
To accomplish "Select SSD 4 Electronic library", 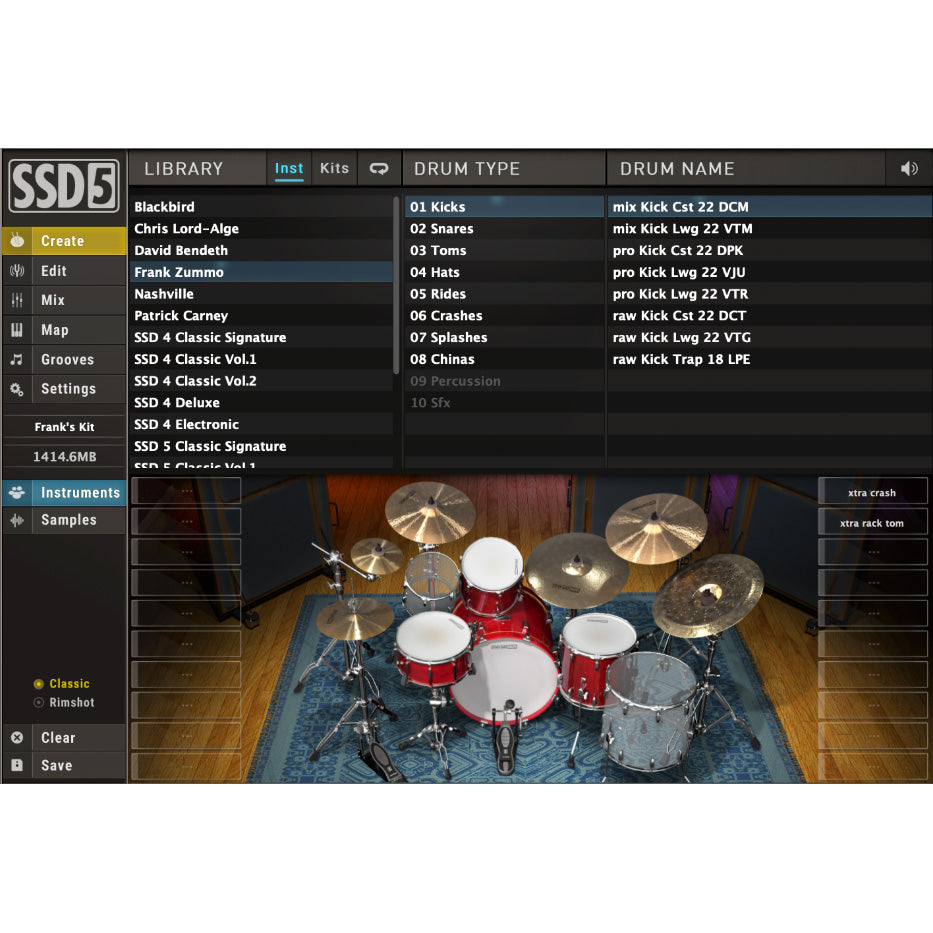I will 261,424.
